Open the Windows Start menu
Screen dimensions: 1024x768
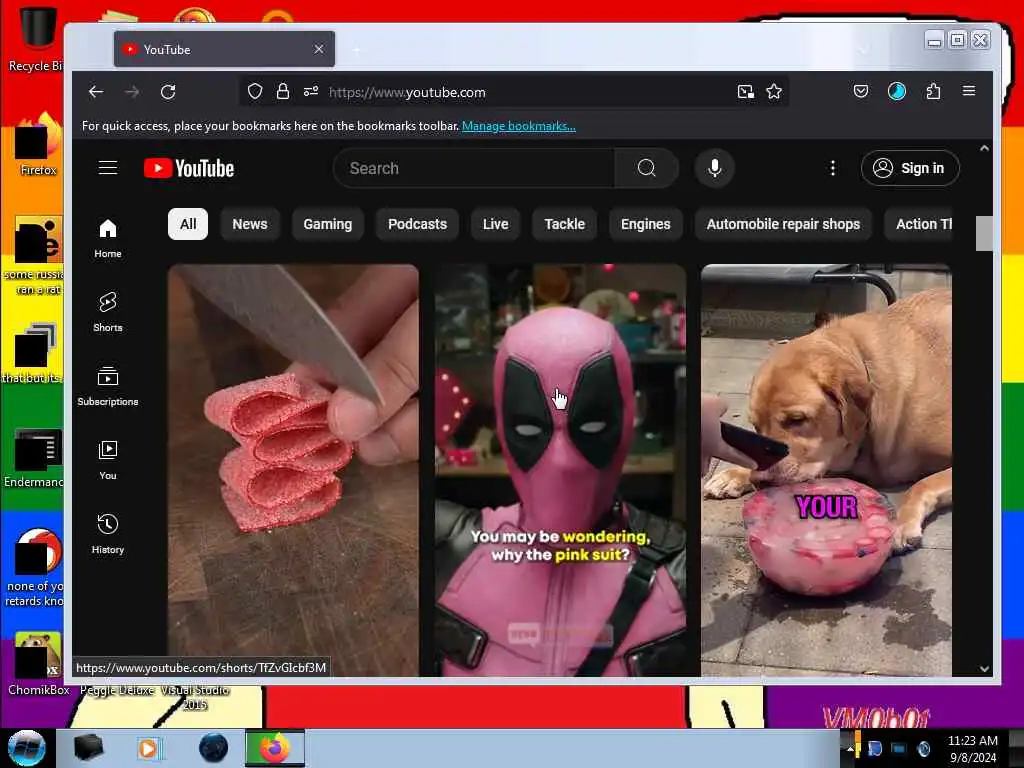pyautogui.click(x=27, y=748)
